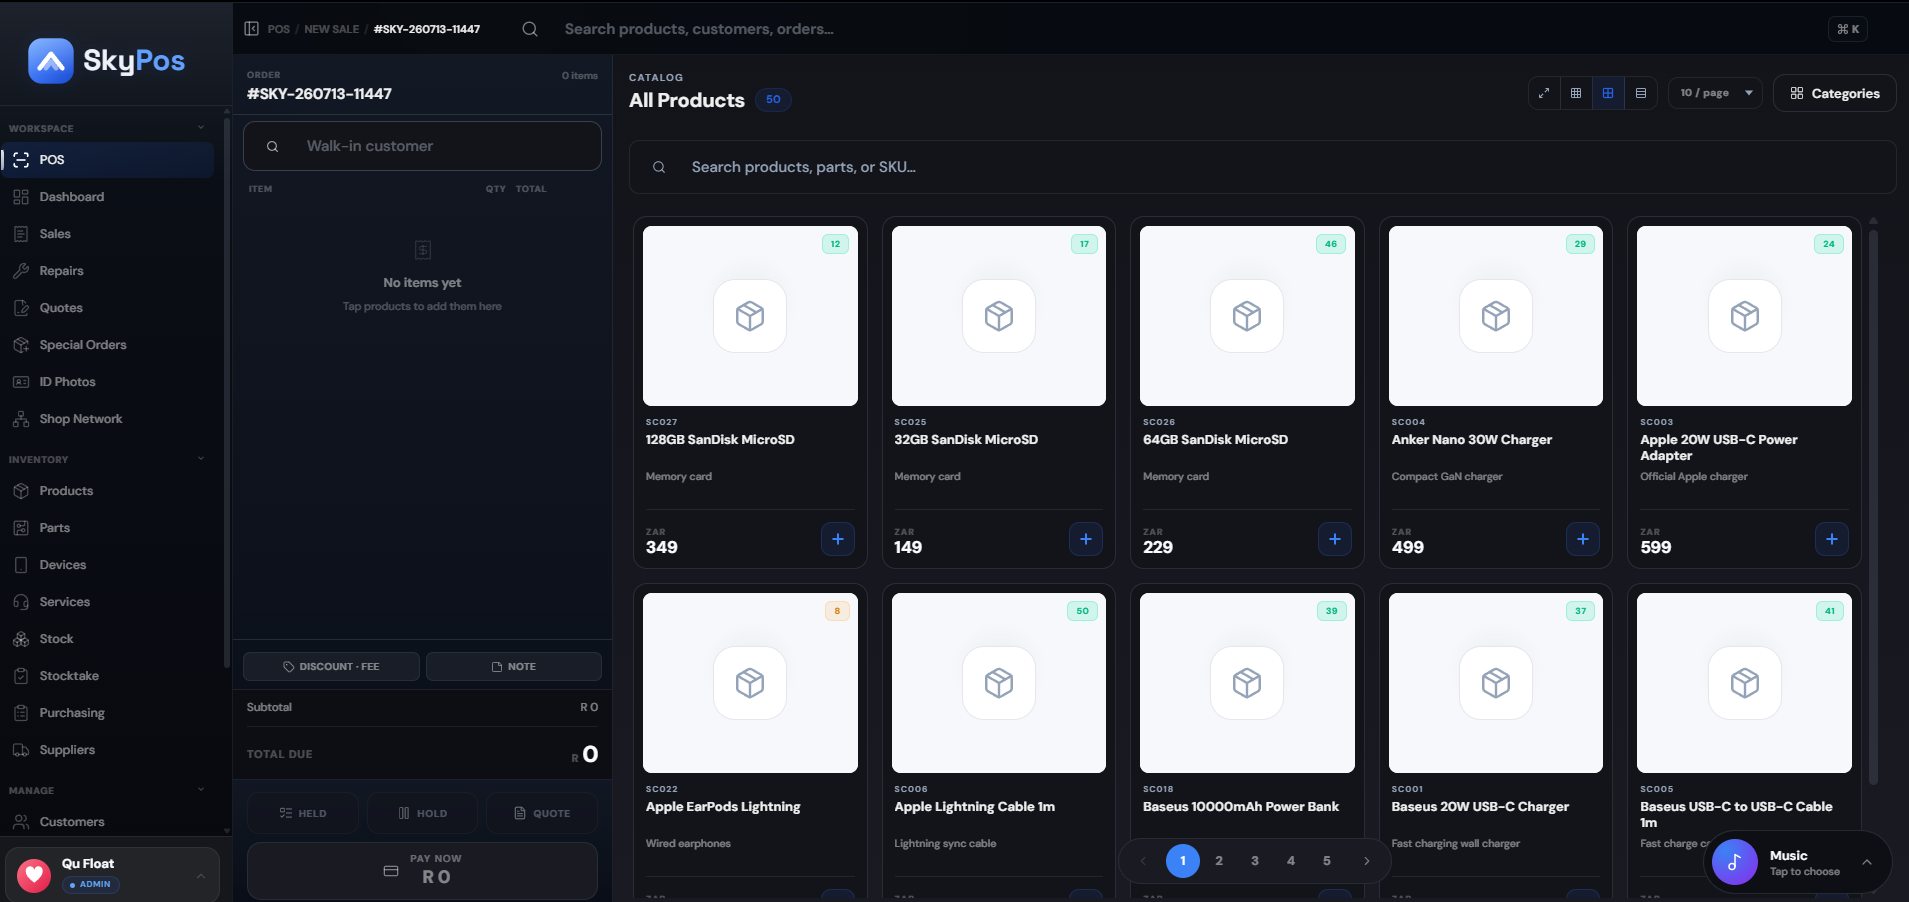Open Services in sidebar
The image size is (1909, 902).
pos(107,602)
